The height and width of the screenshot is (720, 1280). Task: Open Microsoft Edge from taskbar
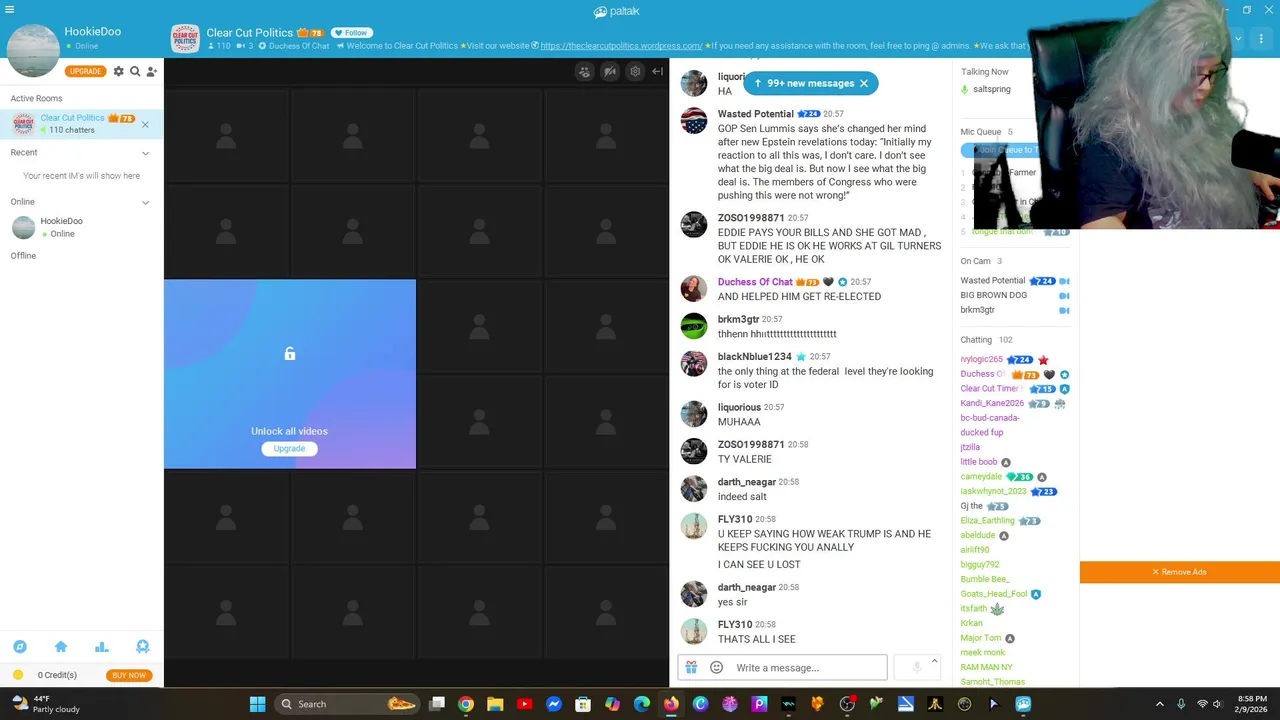point(642,704)
